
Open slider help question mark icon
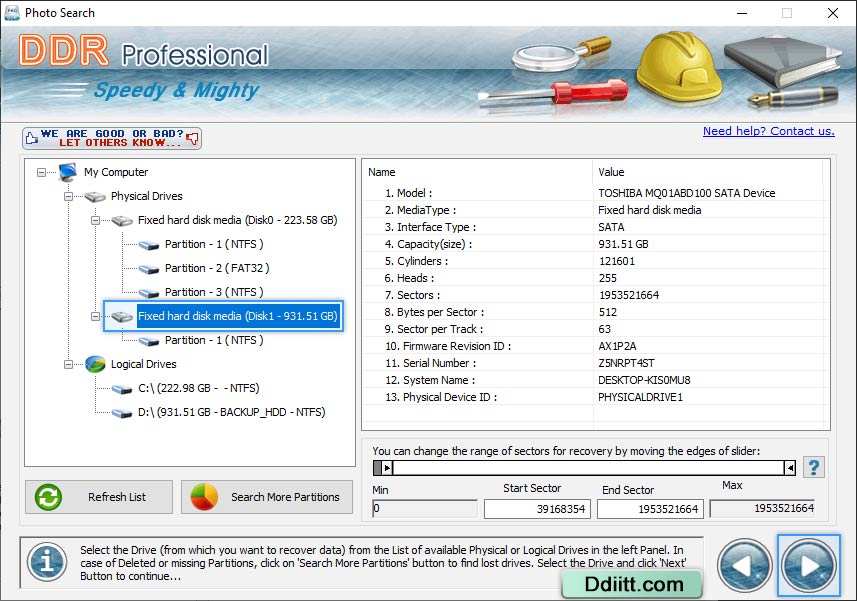813,468
